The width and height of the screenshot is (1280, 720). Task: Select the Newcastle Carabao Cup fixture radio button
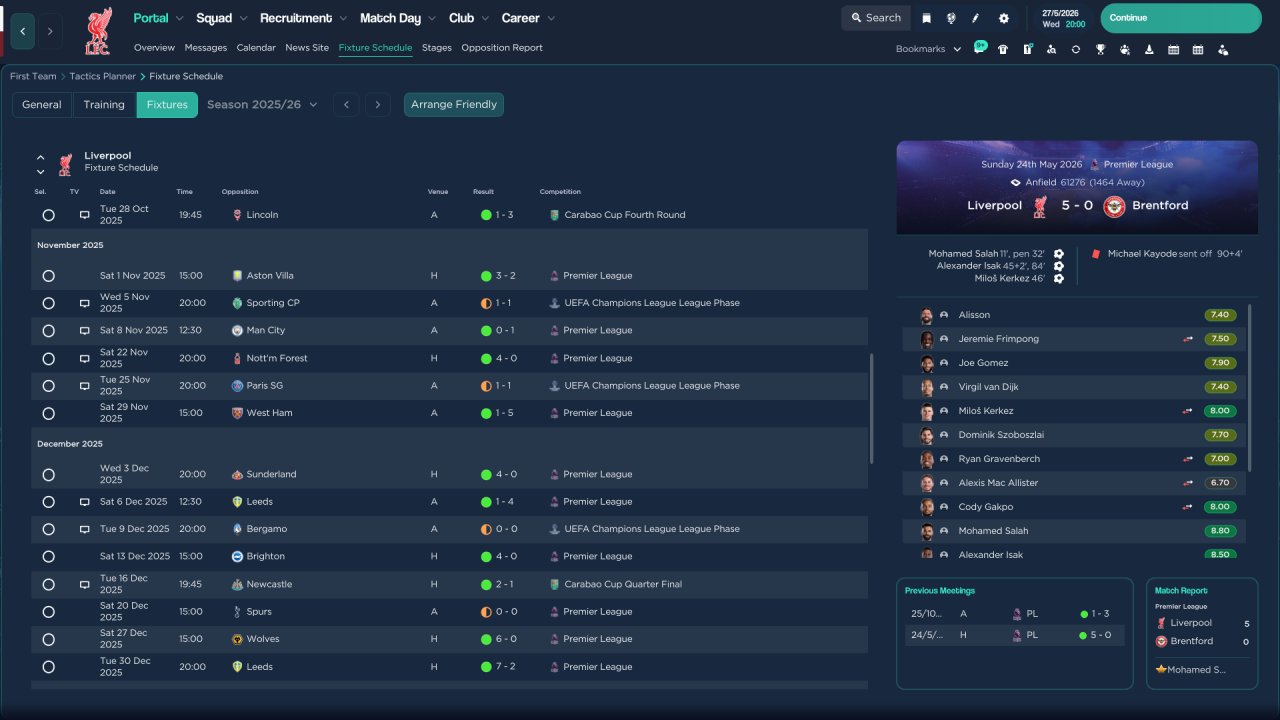[48, 584]
